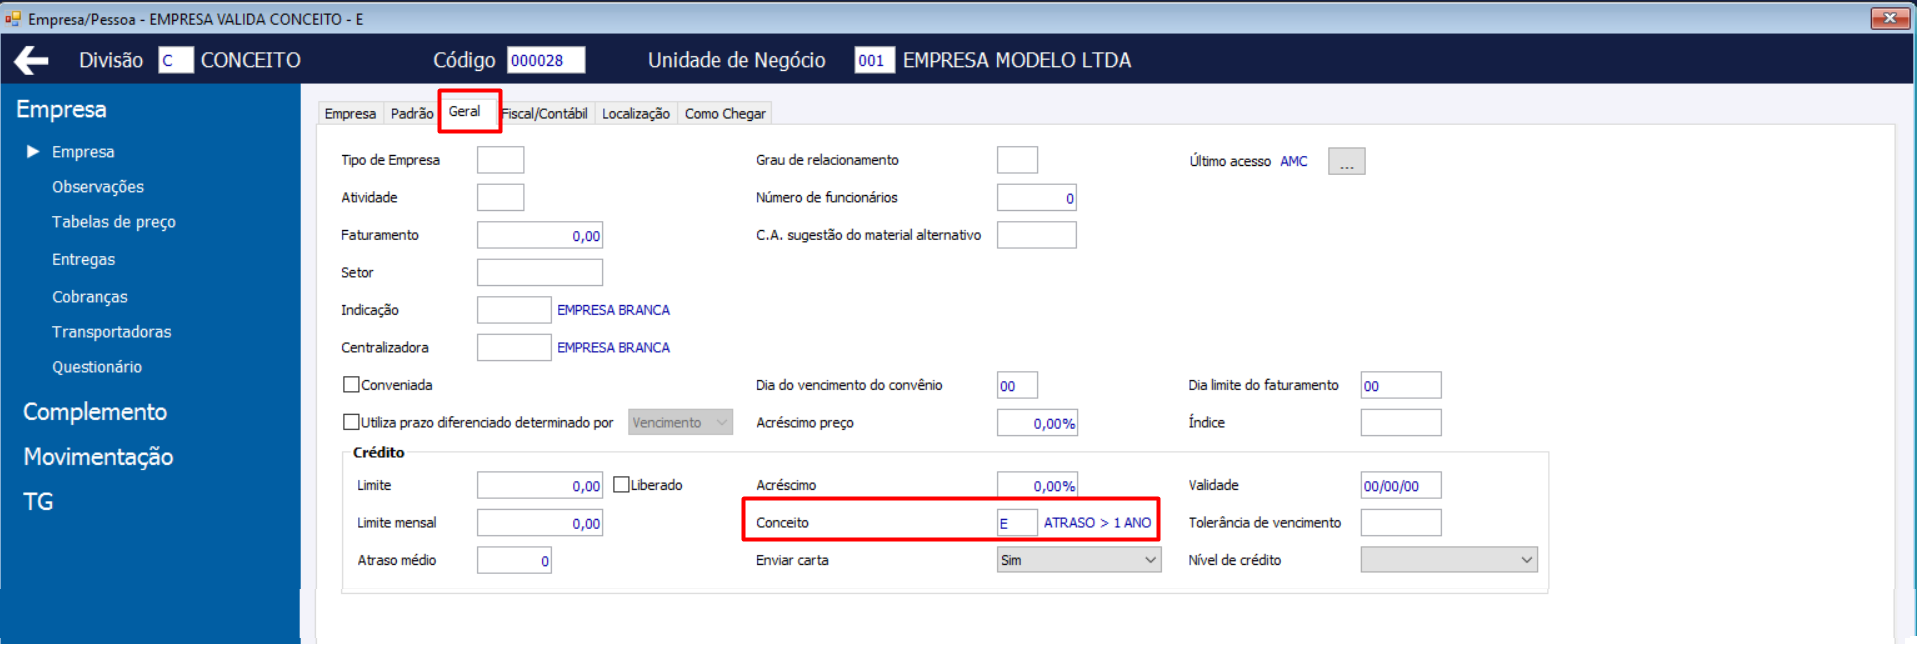Select the Como Chegar tab

coord(725,113)
